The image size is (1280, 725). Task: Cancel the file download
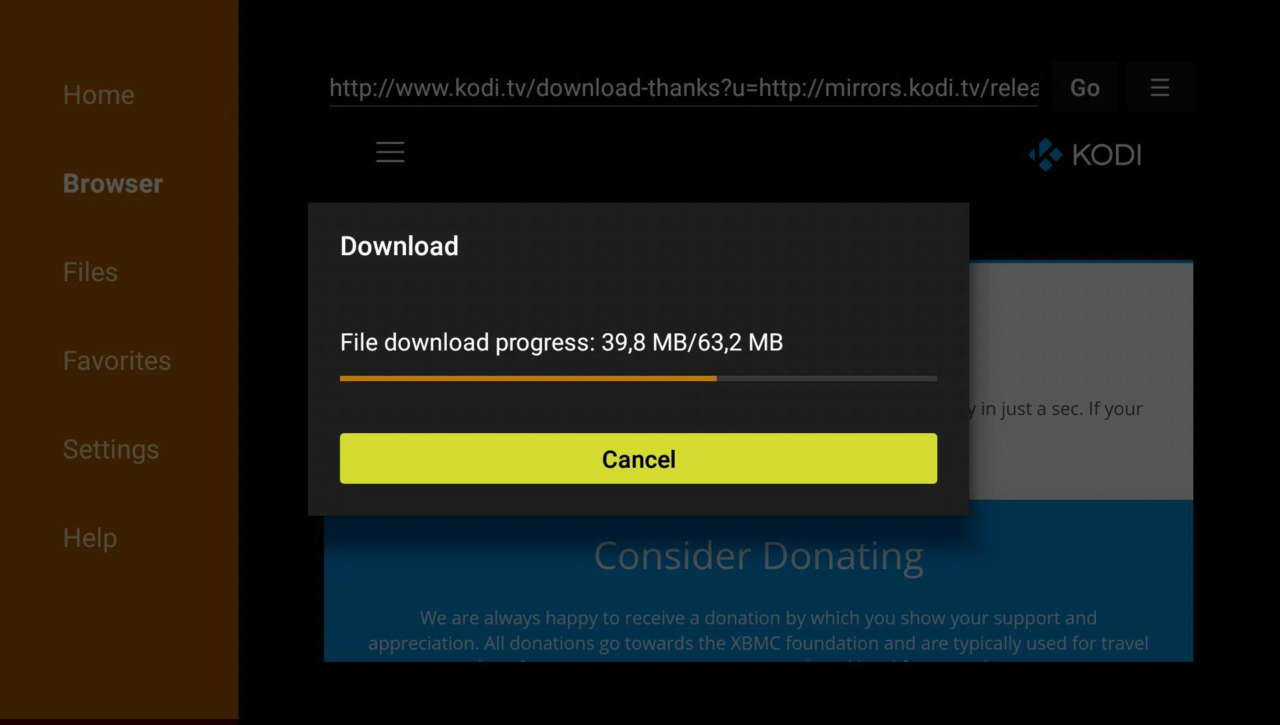point(638,459)
